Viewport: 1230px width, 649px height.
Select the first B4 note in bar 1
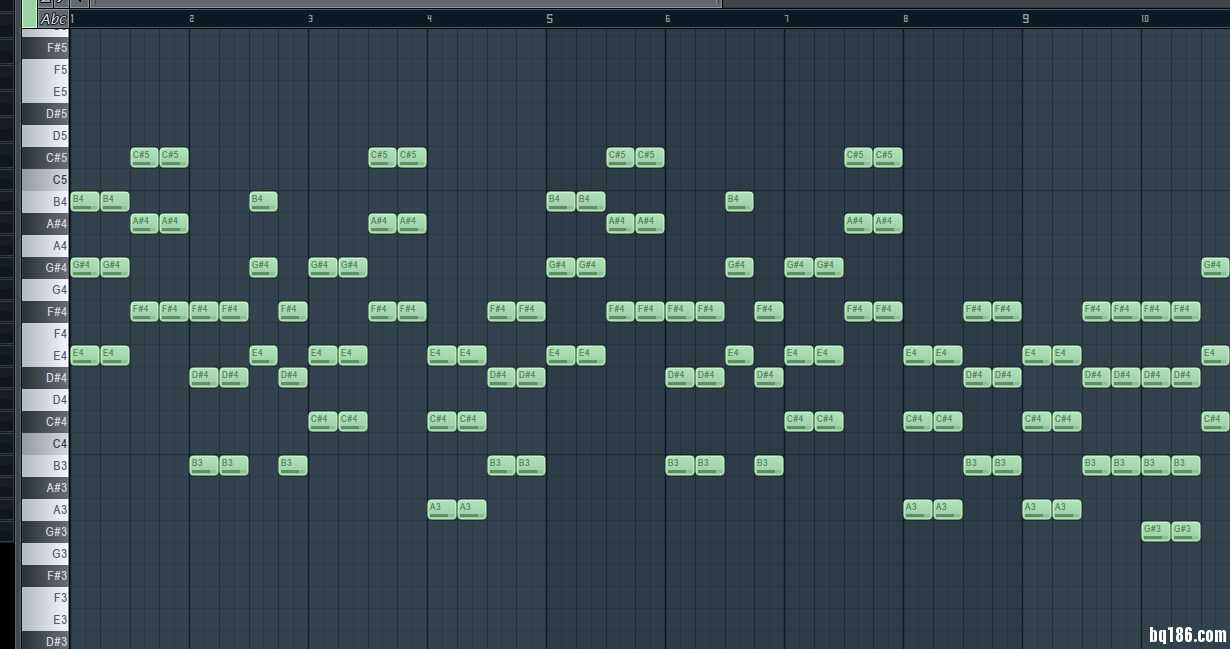click(85, 201)
